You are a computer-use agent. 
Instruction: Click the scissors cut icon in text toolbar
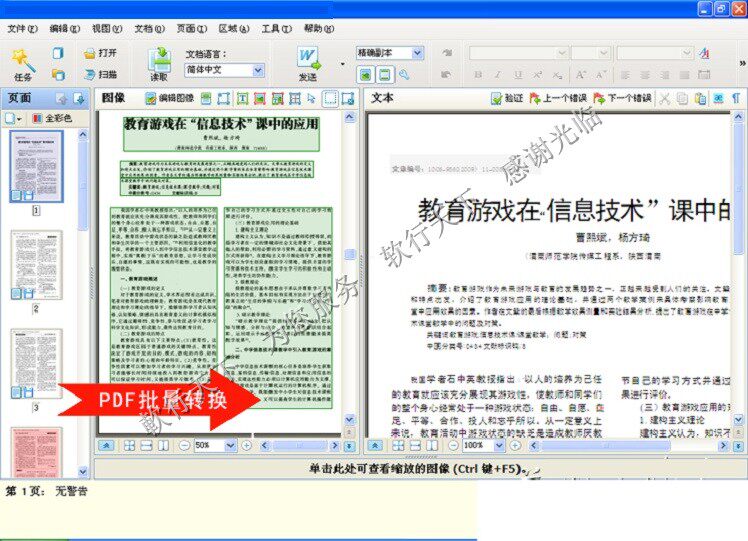(665, 98)
